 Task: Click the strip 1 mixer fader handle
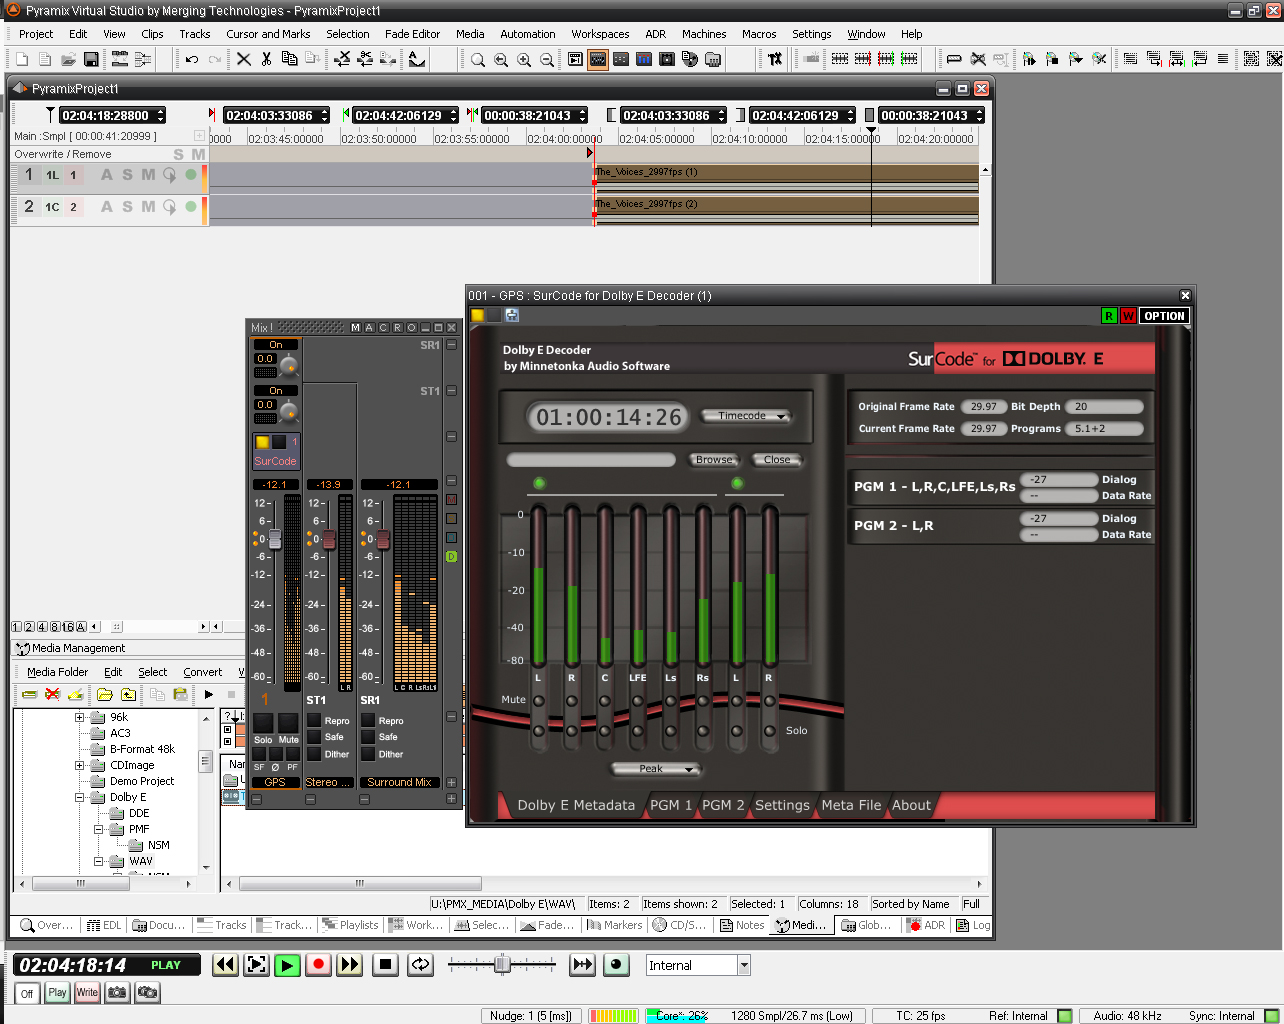click(x=274, y=539)
